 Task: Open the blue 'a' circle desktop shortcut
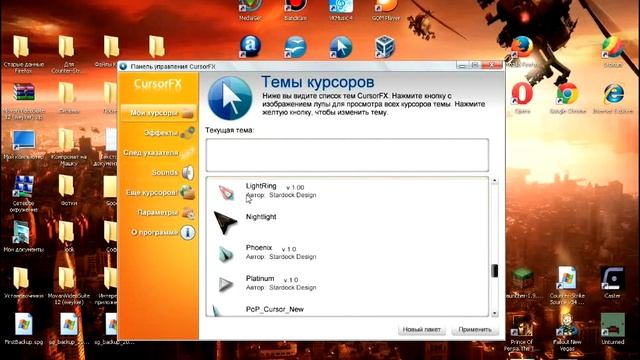point(250,46)
